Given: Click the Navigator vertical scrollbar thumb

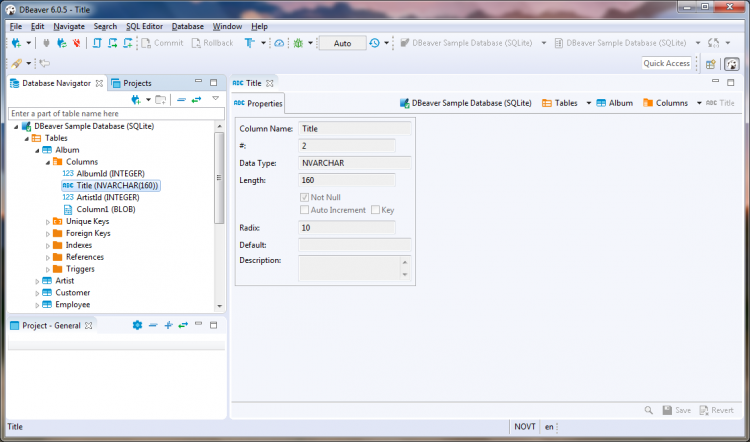Looking at the screenshot, I should point(220,178).
